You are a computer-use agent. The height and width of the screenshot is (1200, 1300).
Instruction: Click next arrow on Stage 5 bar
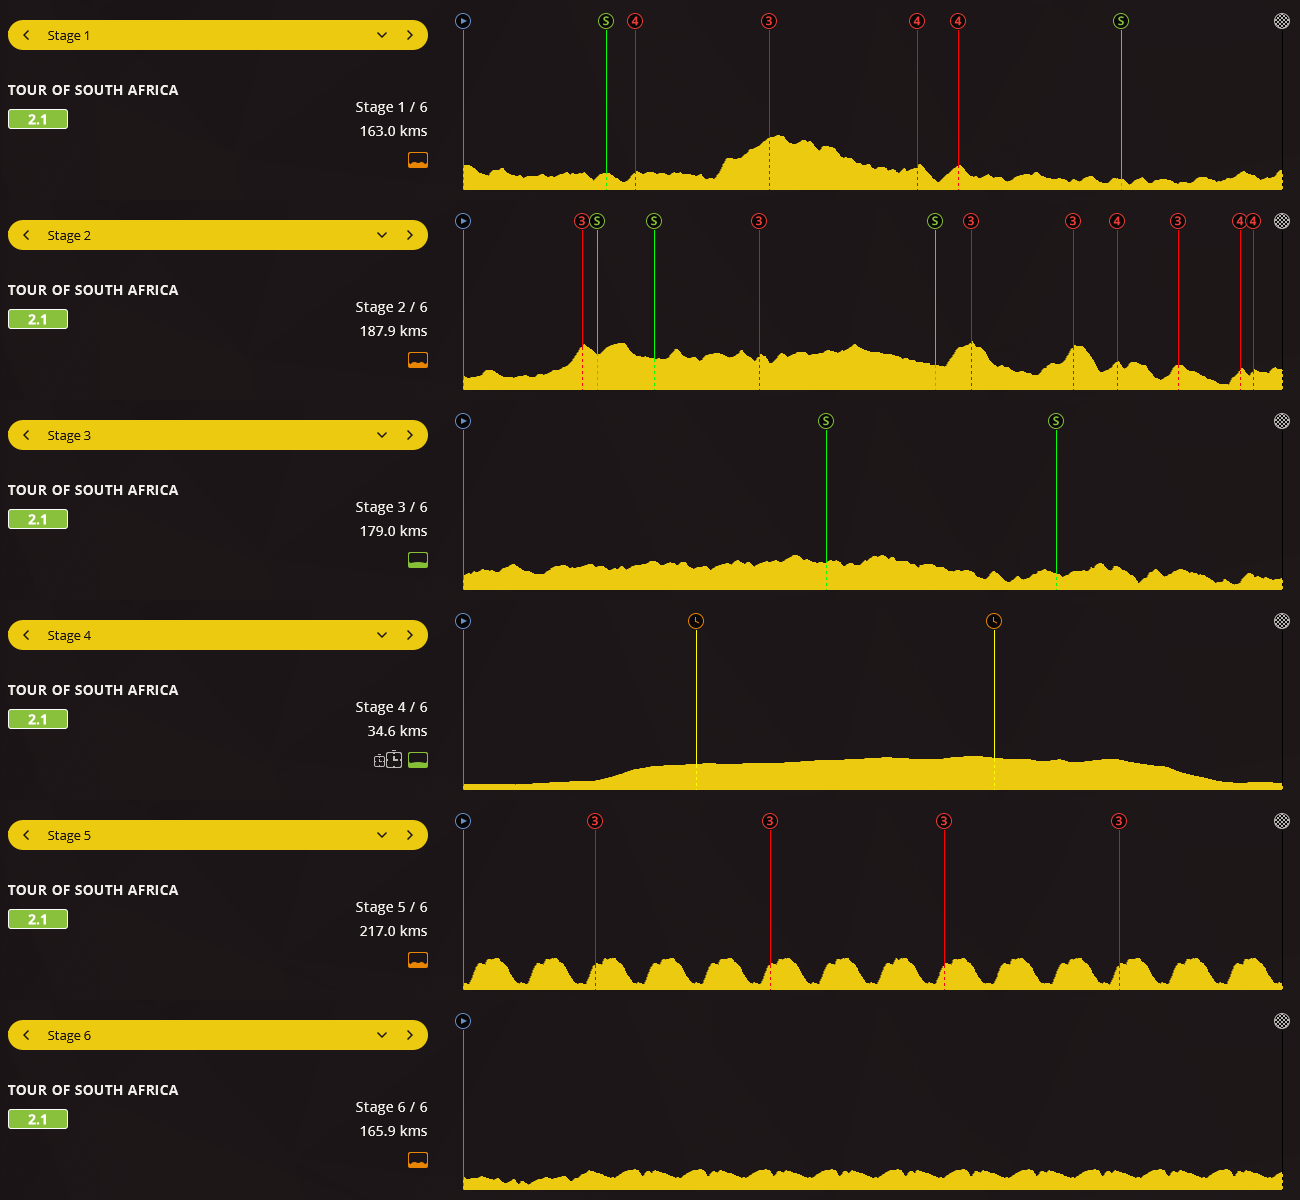pyautogui.click(x=410, y=835)
